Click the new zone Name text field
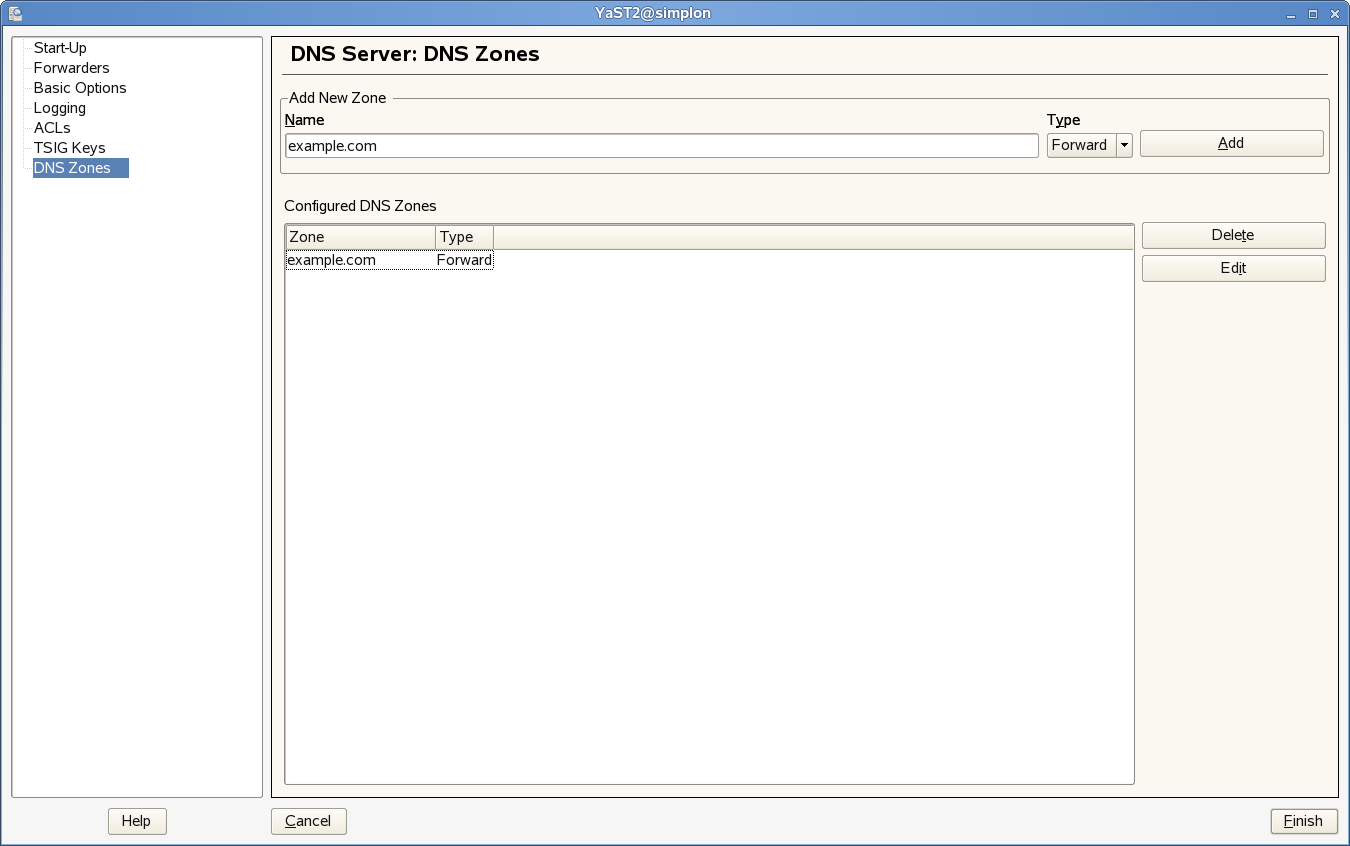Screen dimensions: 1350x846 coord(661,145)
